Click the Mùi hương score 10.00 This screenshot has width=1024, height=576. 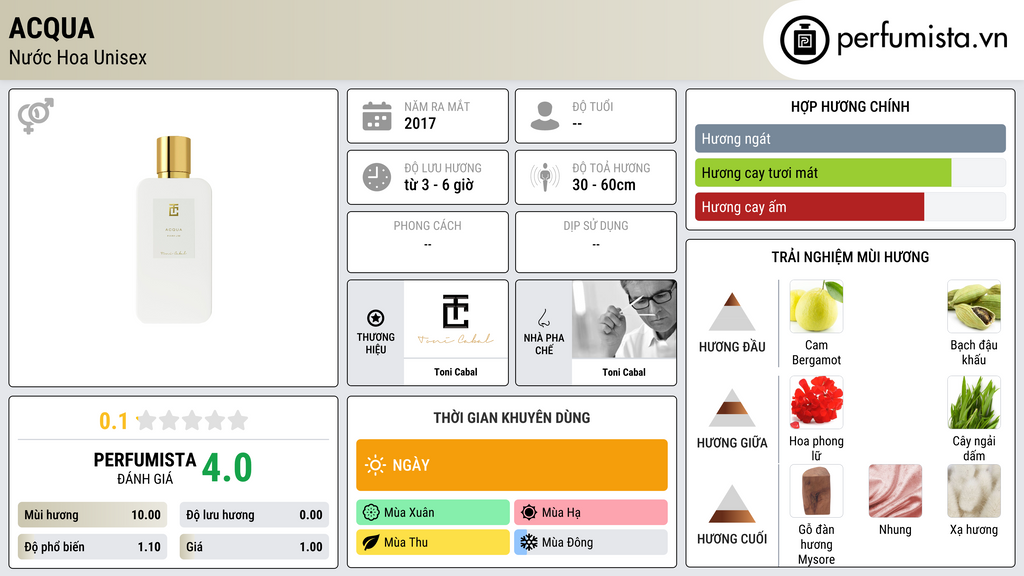[x=92, y=515]
